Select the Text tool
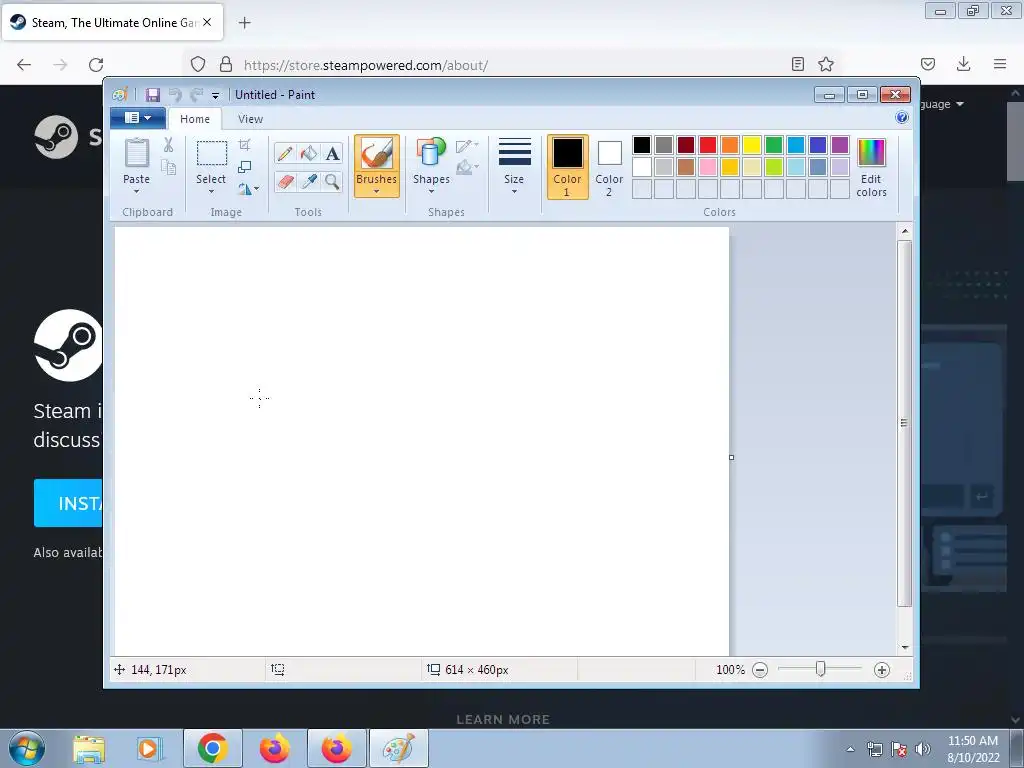The width and height of the screenshot is (1024, 768). (332, 153)
